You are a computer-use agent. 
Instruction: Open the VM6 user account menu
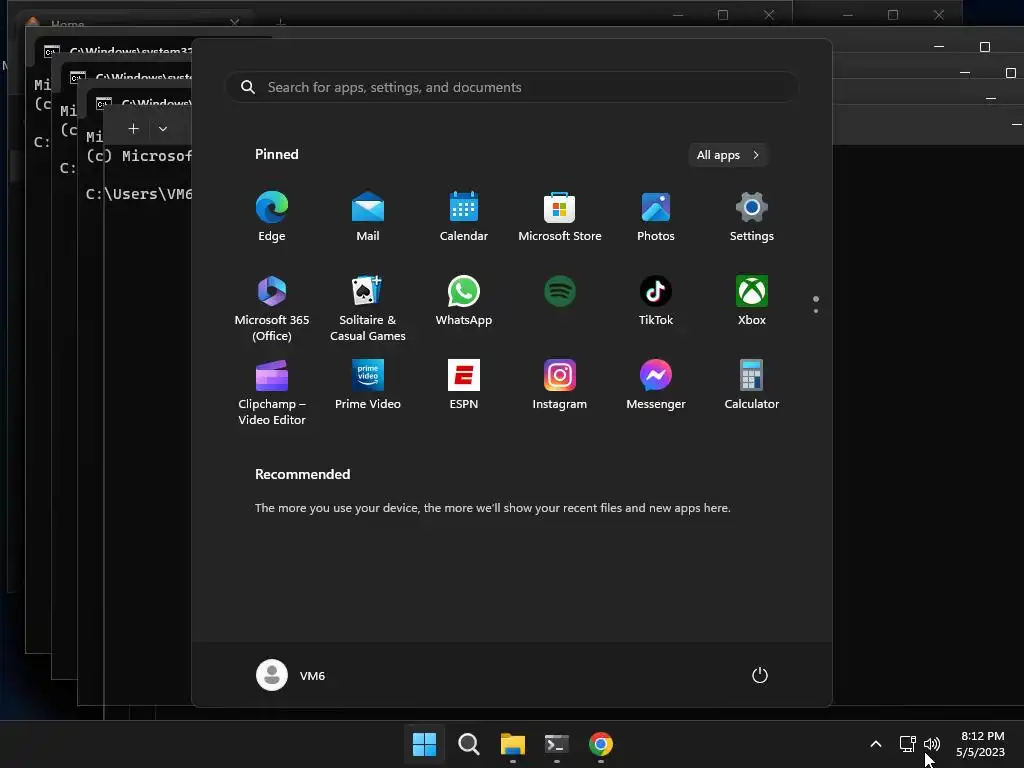(x=291, y=675)
